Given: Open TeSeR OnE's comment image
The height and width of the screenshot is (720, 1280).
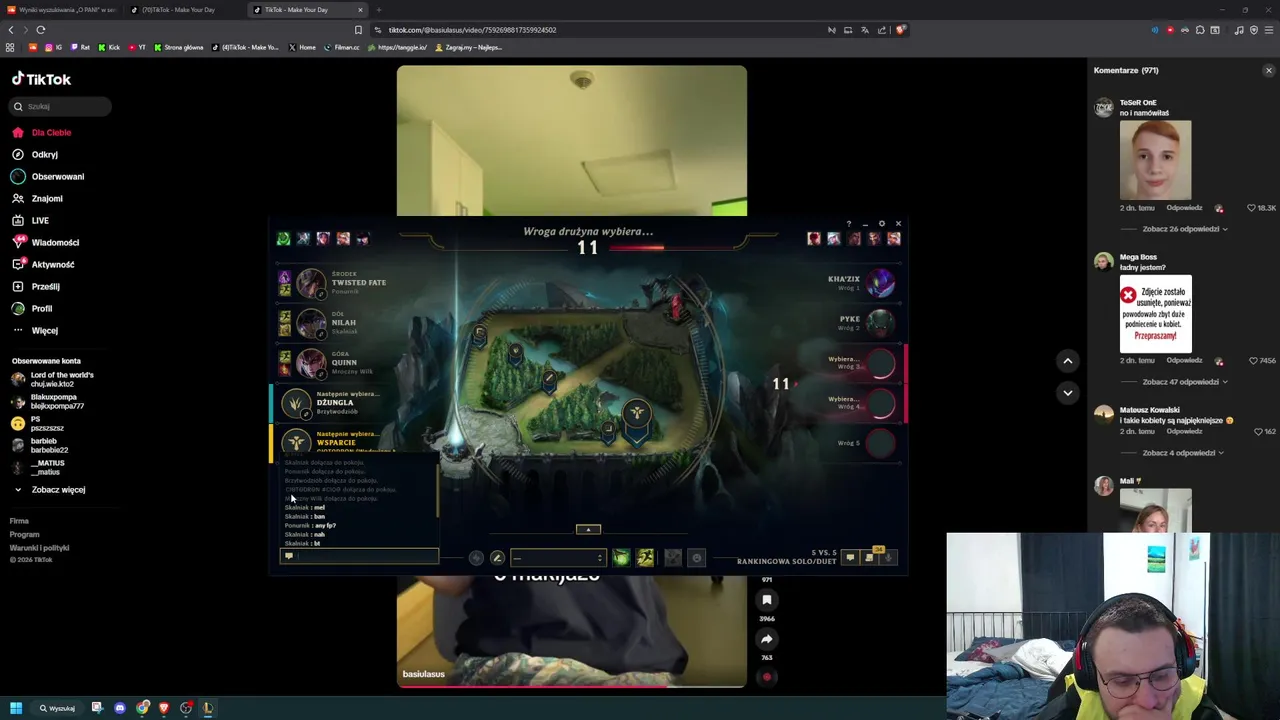Looking at the screenshot, I should [x=1155, y=160].
